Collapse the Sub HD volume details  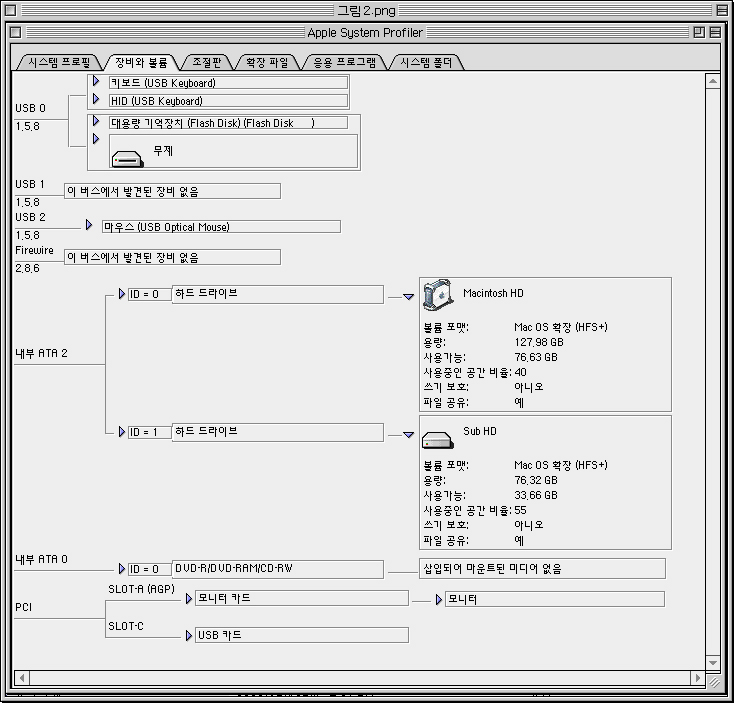click(408, 434)
